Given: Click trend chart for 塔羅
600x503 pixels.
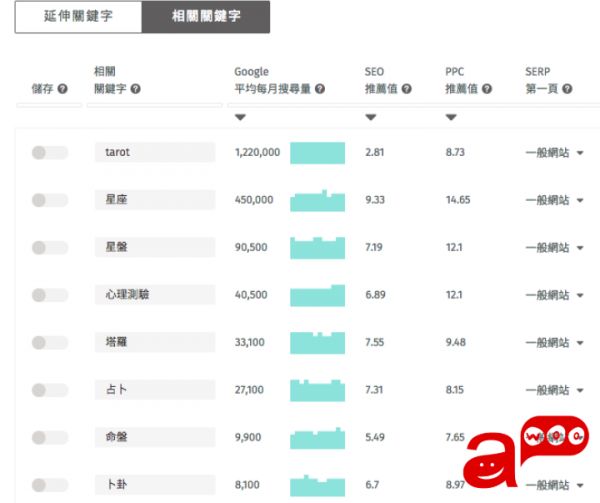Looking at the screenshot, I should 318,343.
